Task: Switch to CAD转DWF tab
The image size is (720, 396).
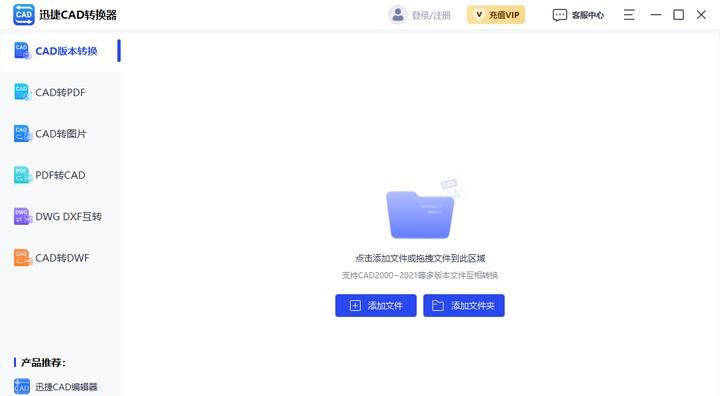Action: pyautogui.click(x=61, y=257)
